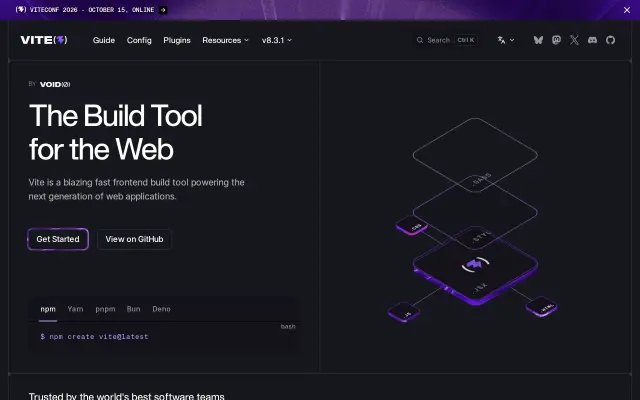Open the Plugins nav item
640x400 pixels.
pyautogui.click(x=177, y=40)
